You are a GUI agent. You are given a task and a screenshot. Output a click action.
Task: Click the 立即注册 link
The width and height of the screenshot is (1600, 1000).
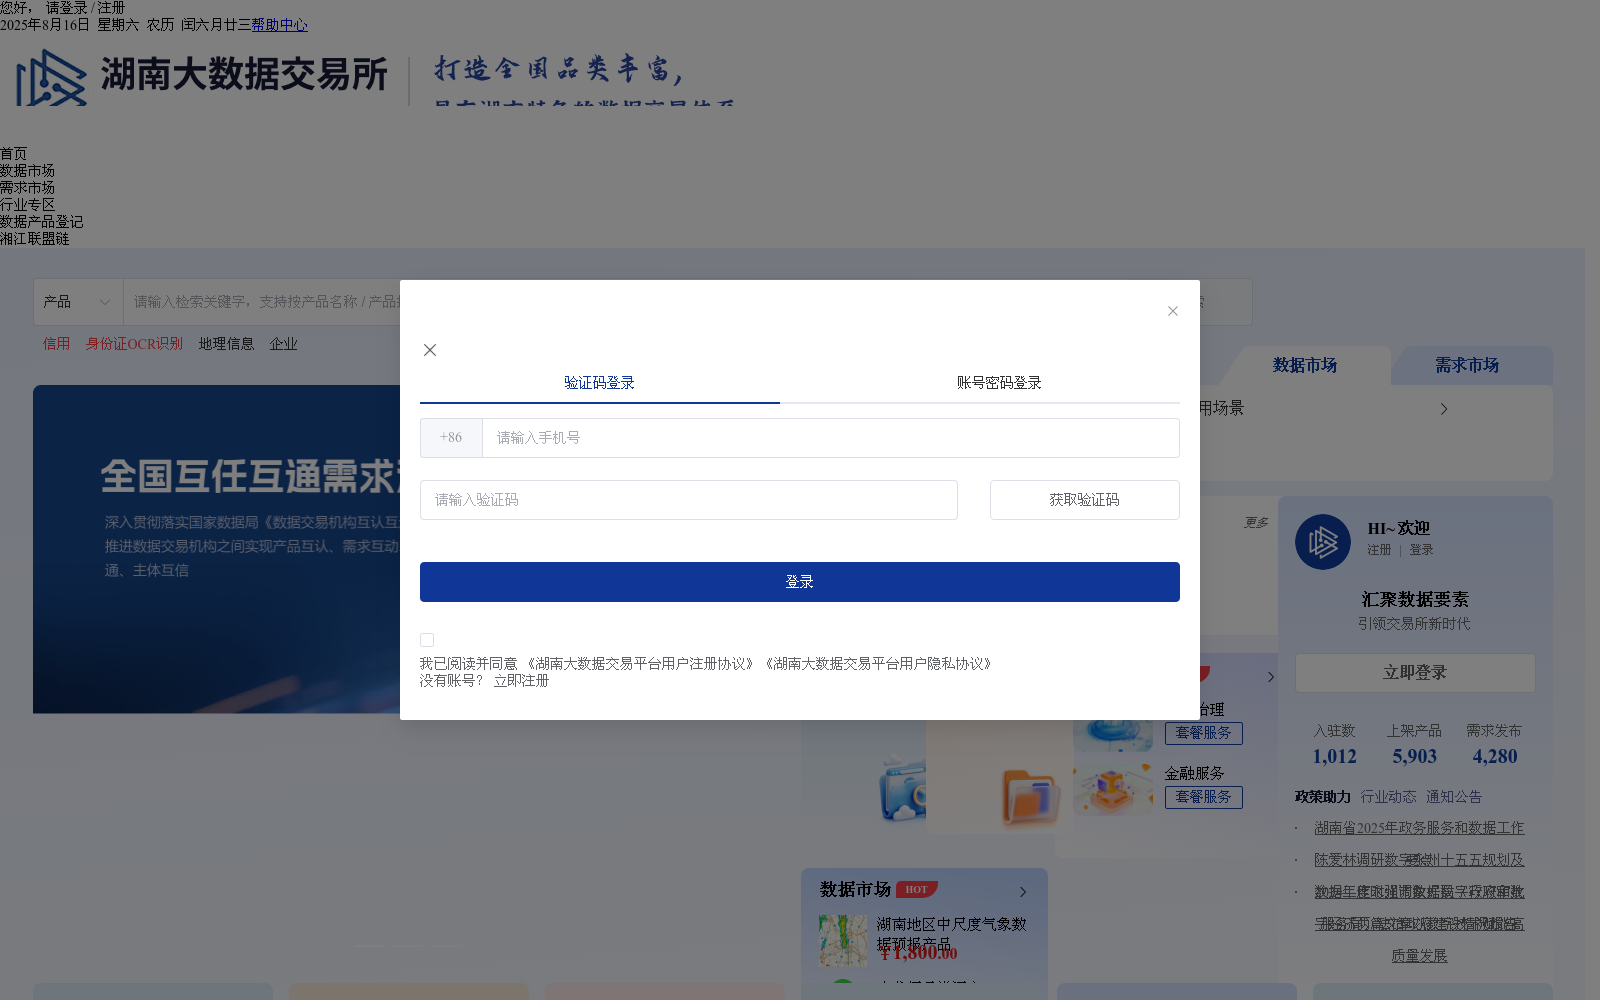coord(521,681)
